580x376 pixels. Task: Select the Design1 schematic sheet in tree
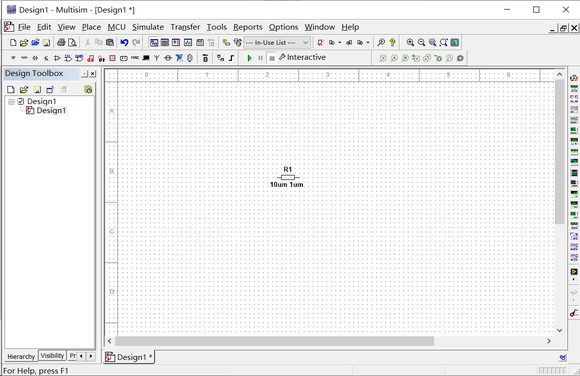(51, 110)
